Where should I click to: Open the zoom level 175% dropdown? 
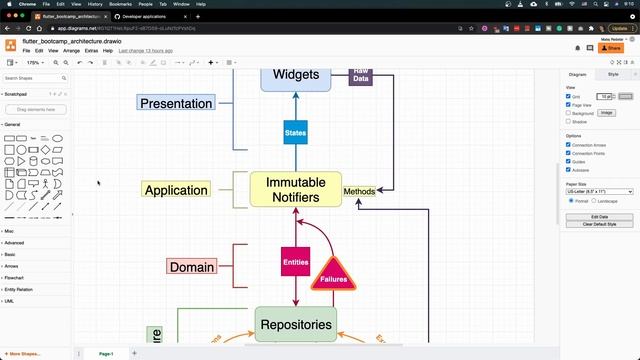35,62
